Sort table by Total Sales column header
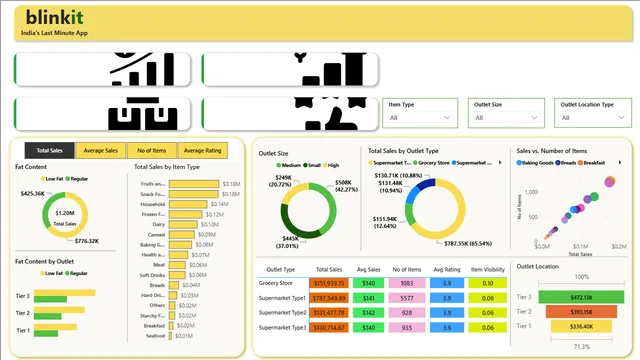The height and width of the screenshot is (360, 640). pyautogui.click(x=329, y=269)
